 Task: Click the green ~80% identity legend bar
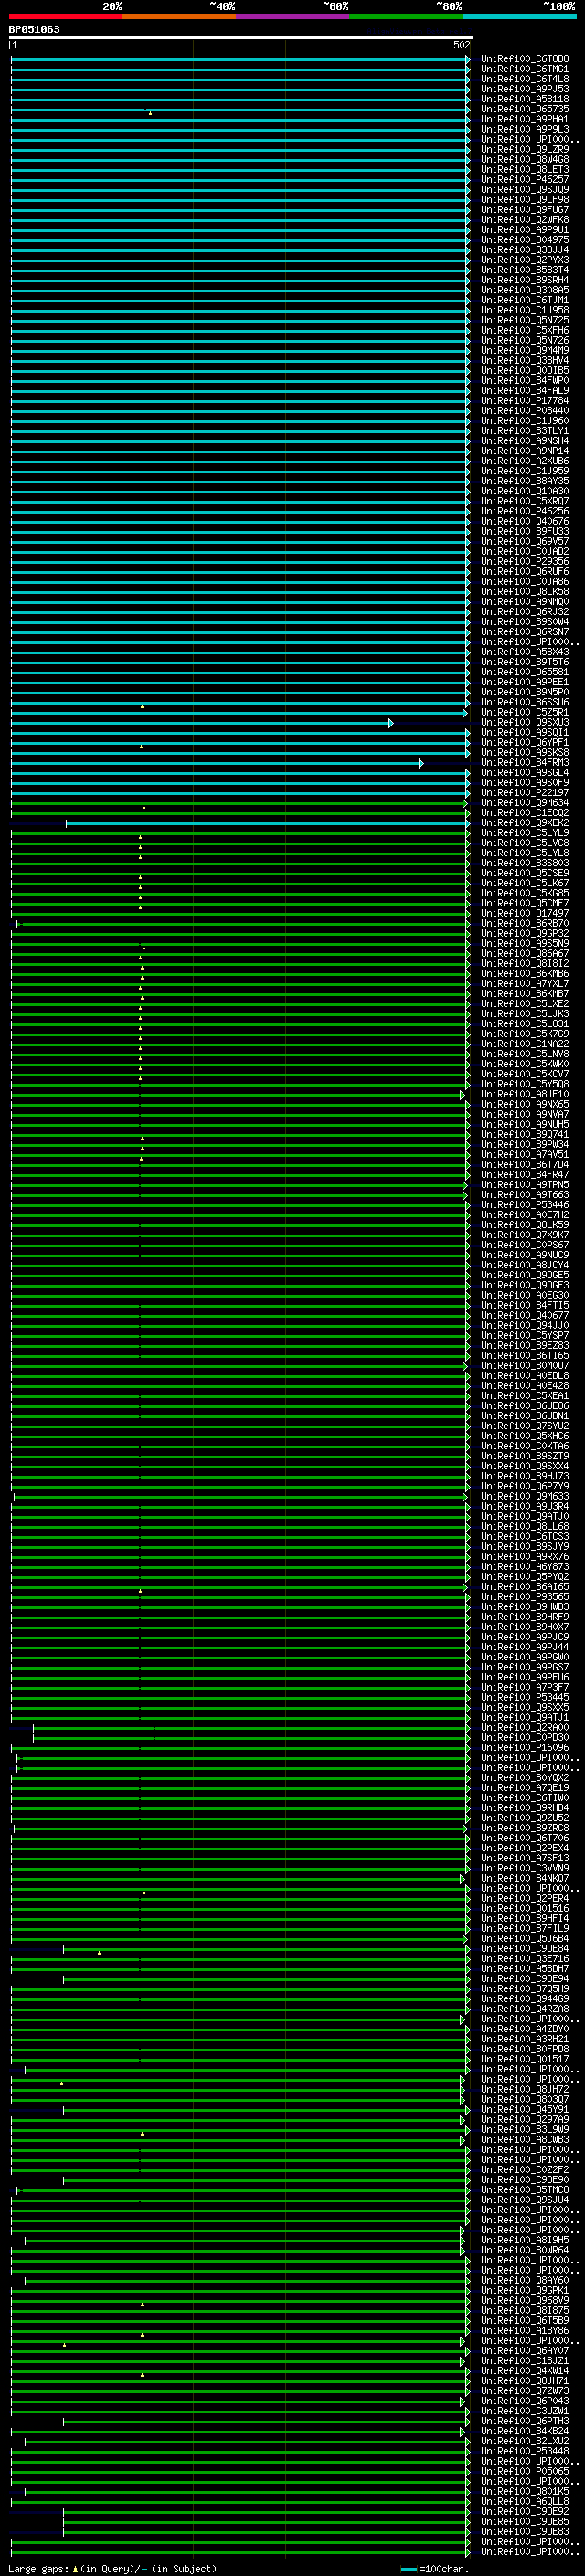click(x=406, y=16)
